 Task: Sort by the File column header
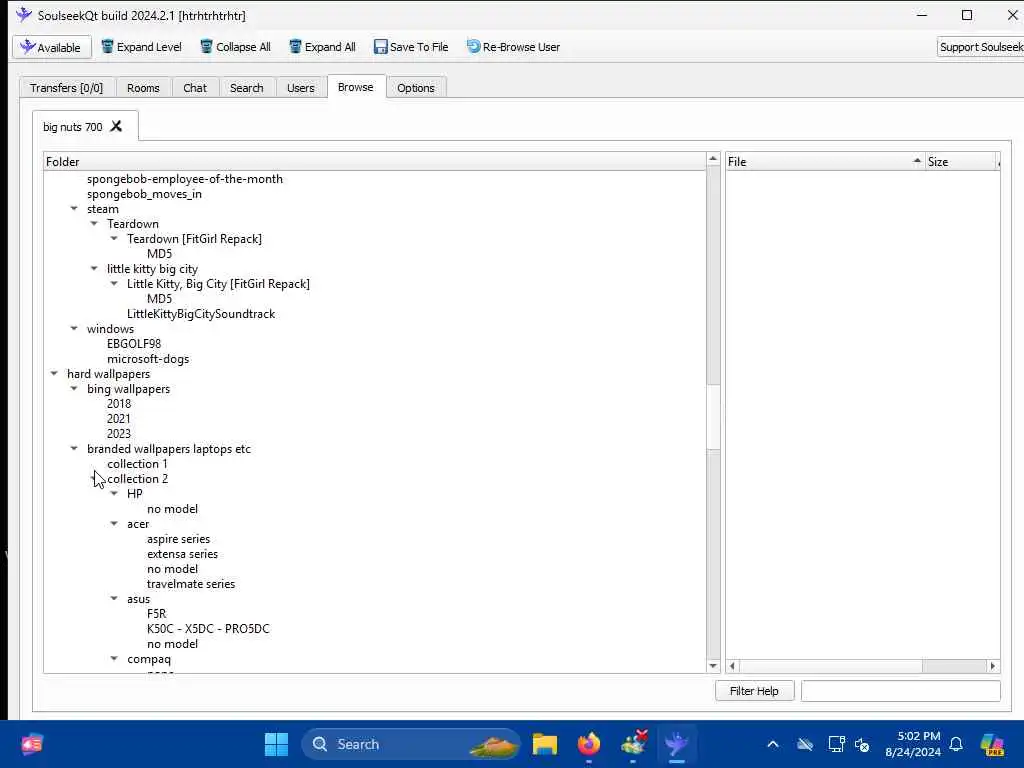(825, 161)
